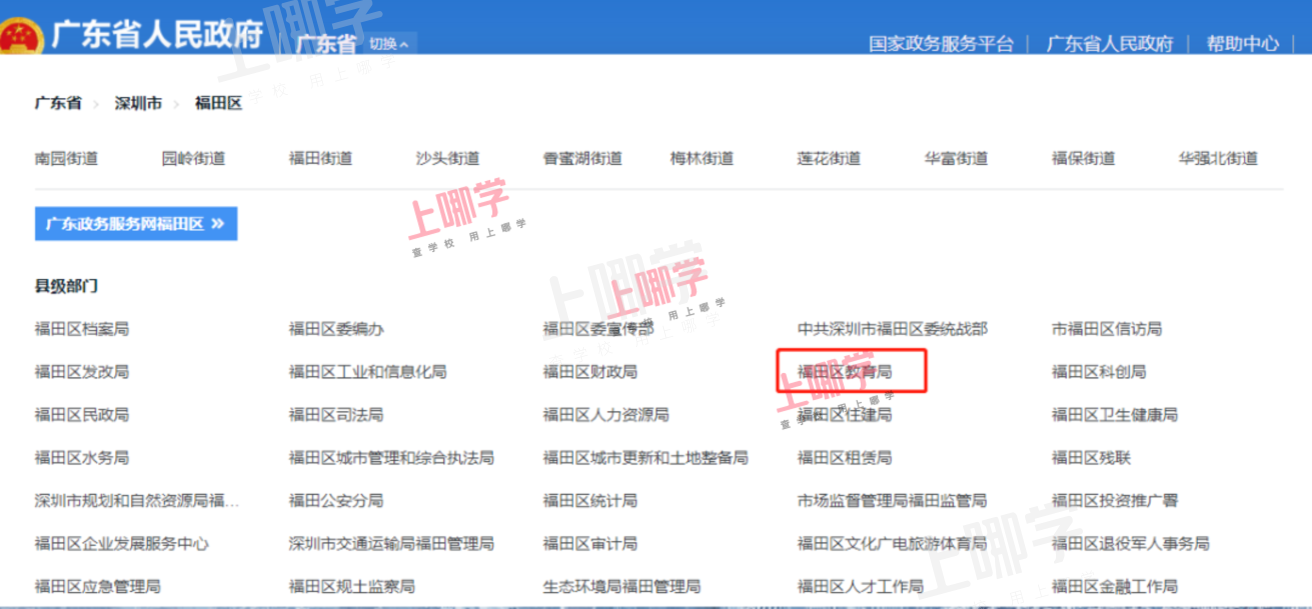Open the 切换 region switcher dropdown
This screenshot has height=609, width=1312.
click(389, 44)
